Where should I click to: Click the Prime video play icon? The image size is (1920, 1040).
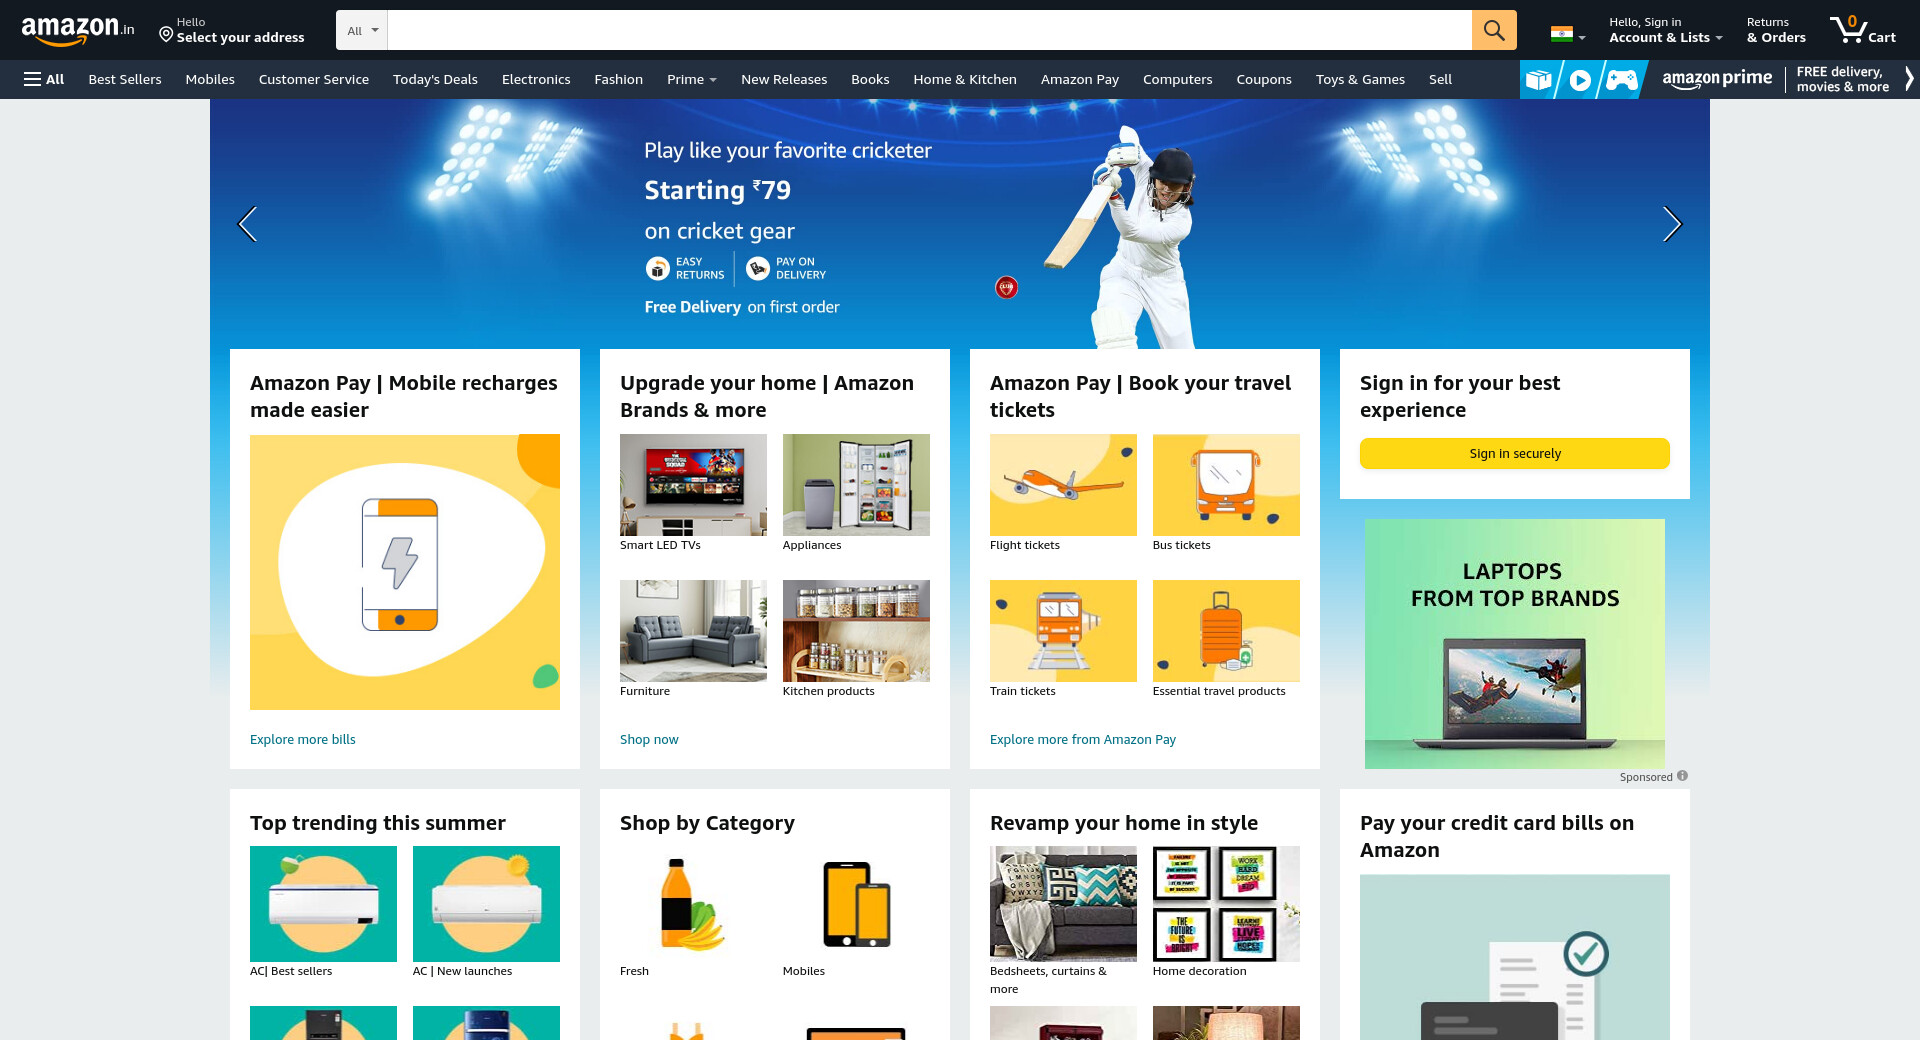pyautogui.click(x=1580, y=80)
